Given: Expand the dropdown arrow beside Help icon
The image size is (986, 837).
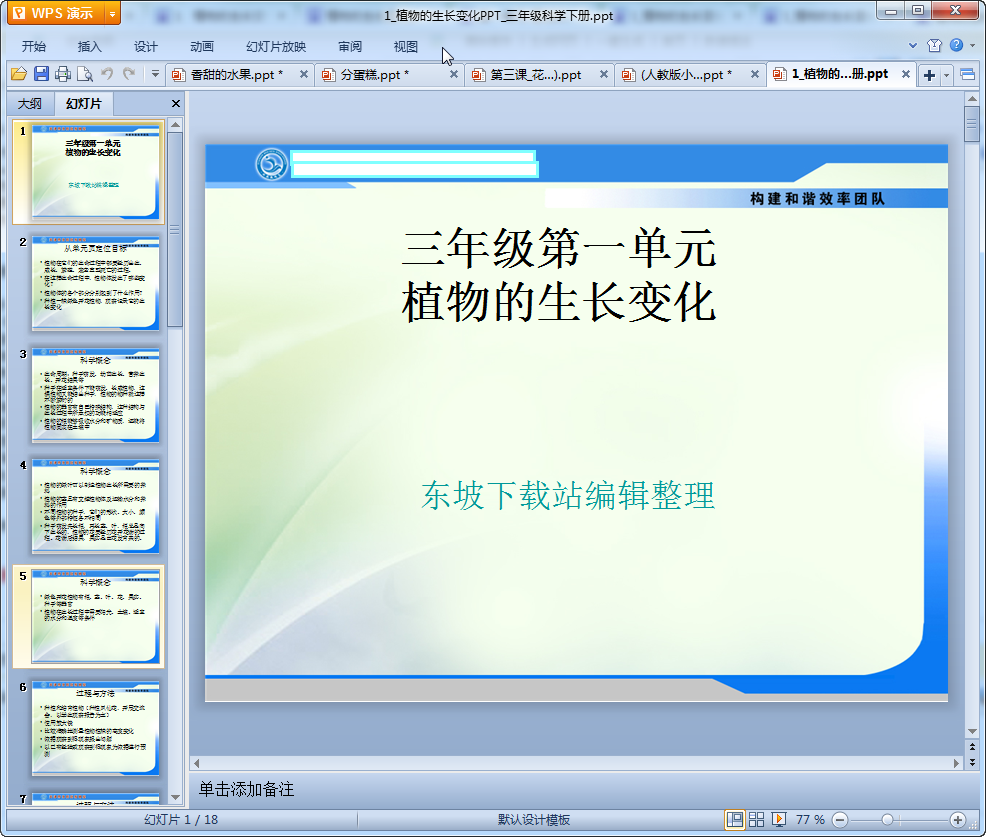Looking at the screenshot, I should [973, 45].
